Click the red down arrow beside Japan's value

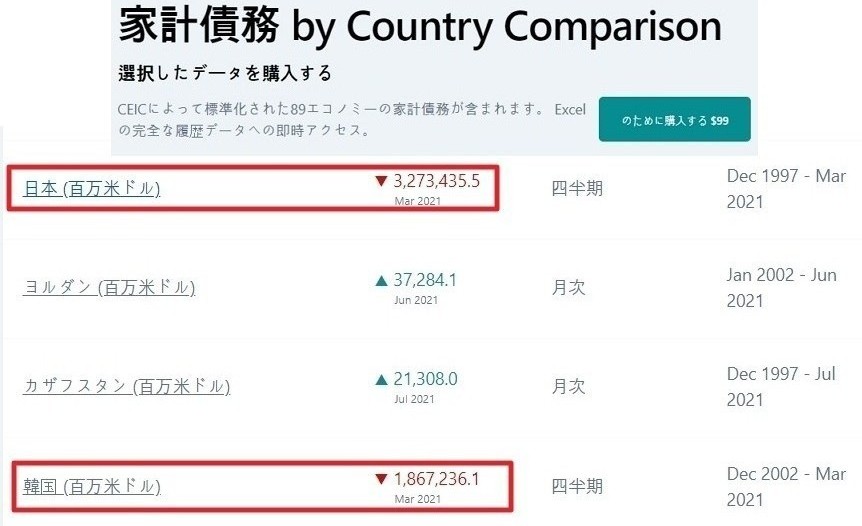pyautogui.click(x=380, y=181)
